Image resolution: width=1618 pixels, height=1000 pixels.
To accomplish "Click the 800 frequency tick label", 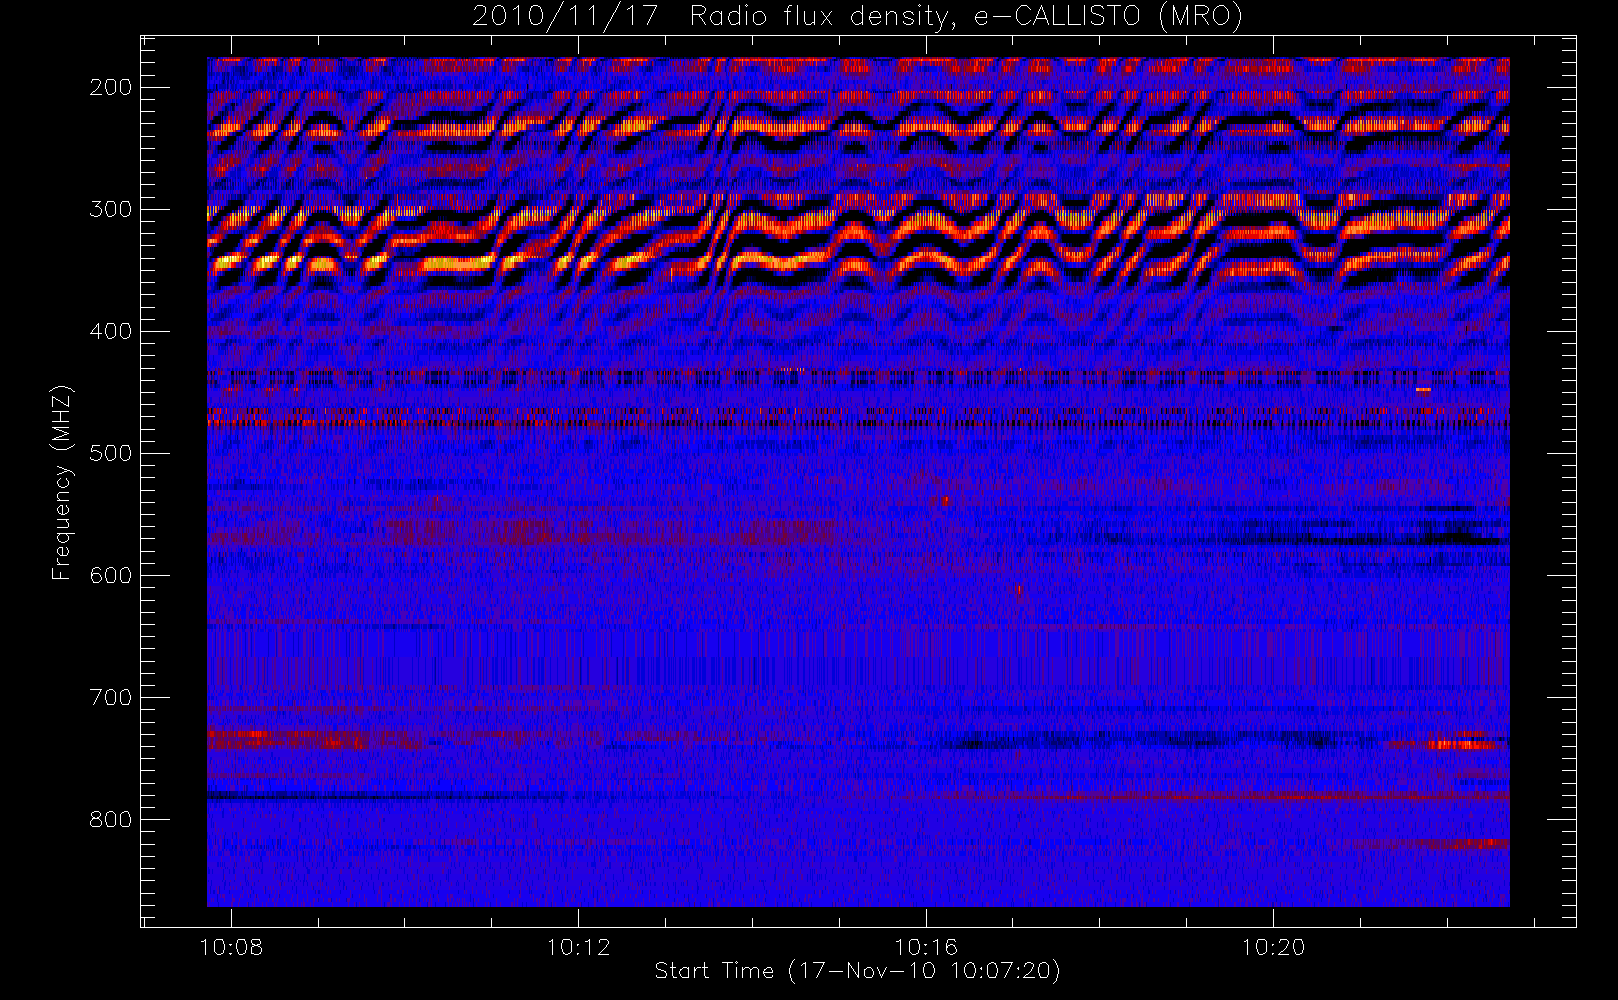I will [111, 819].
